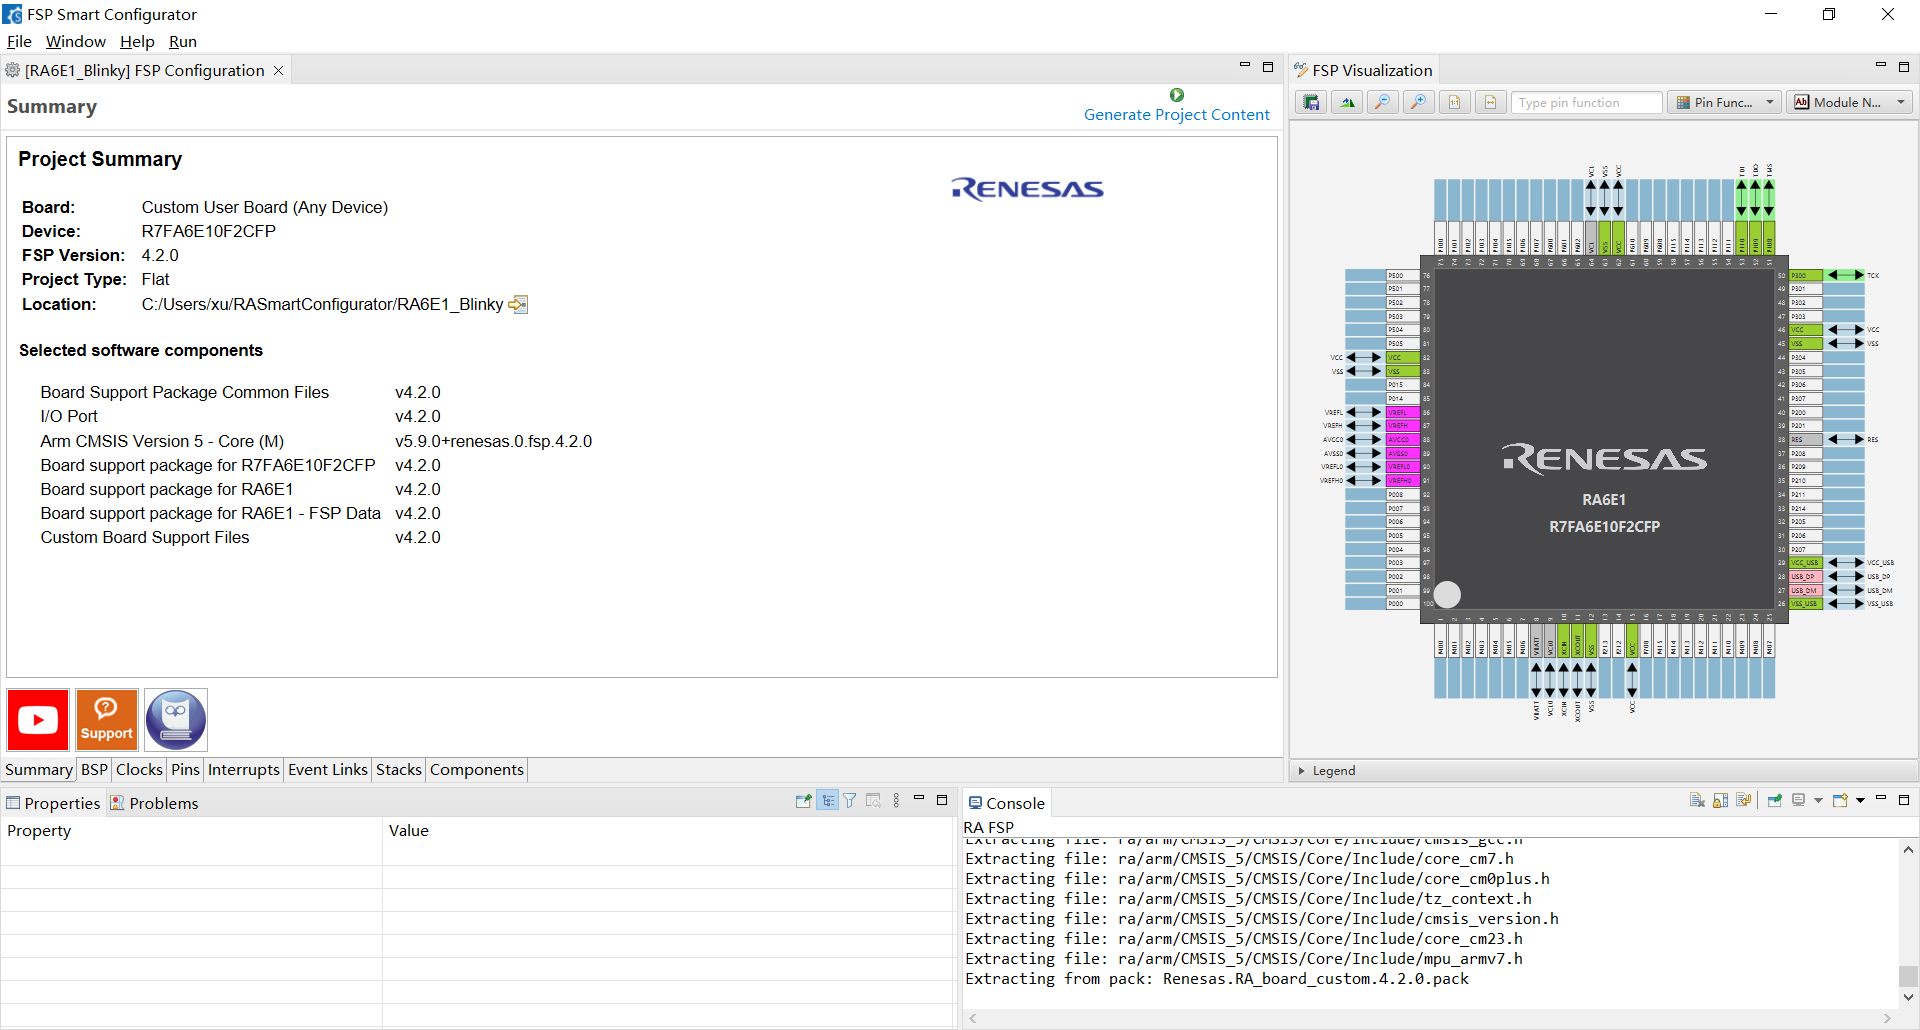Click Open Console icon
The height and width of the screenshot is (1030, 1920).
point(1840,800)
